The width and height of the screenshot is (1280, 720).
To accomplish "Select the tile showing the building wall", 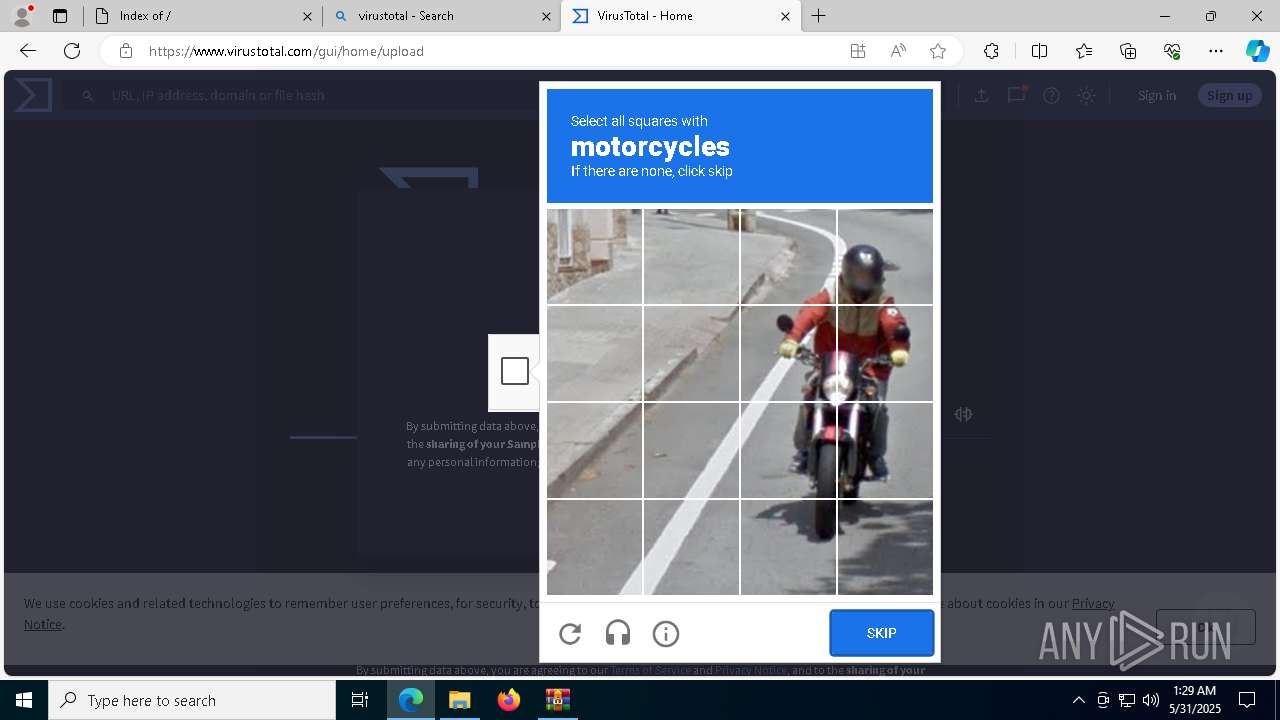I will 594,256.
